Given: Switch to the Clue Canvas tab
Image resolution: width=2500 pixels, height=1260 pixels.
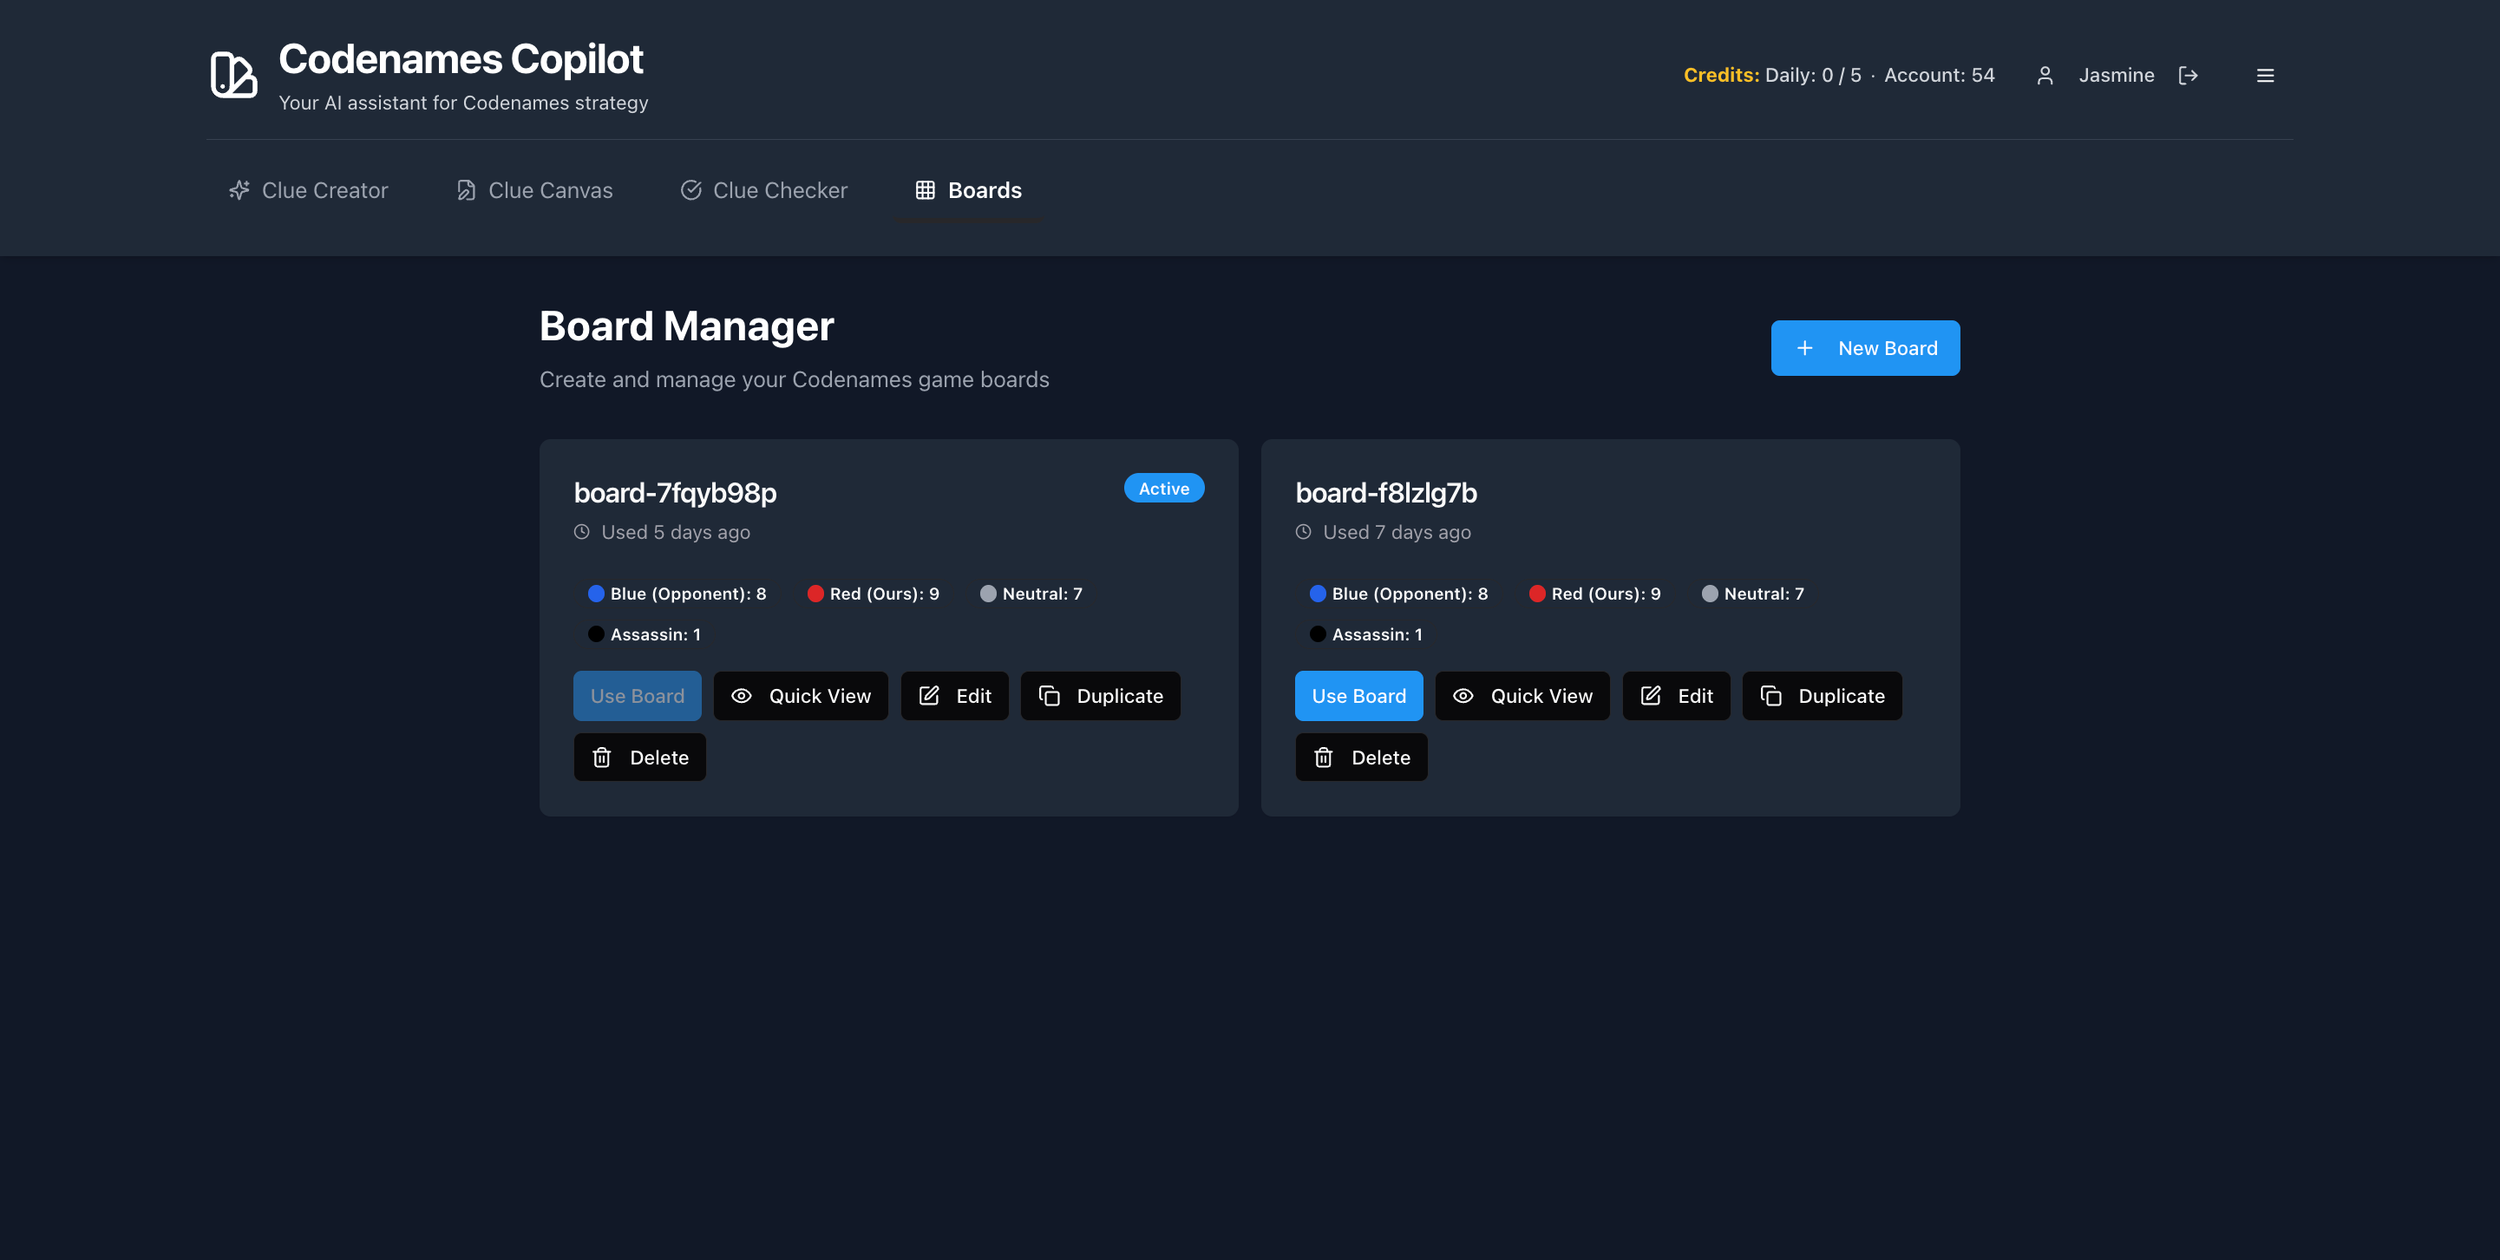Looking at the screenshot, I should tap(534, 190).
